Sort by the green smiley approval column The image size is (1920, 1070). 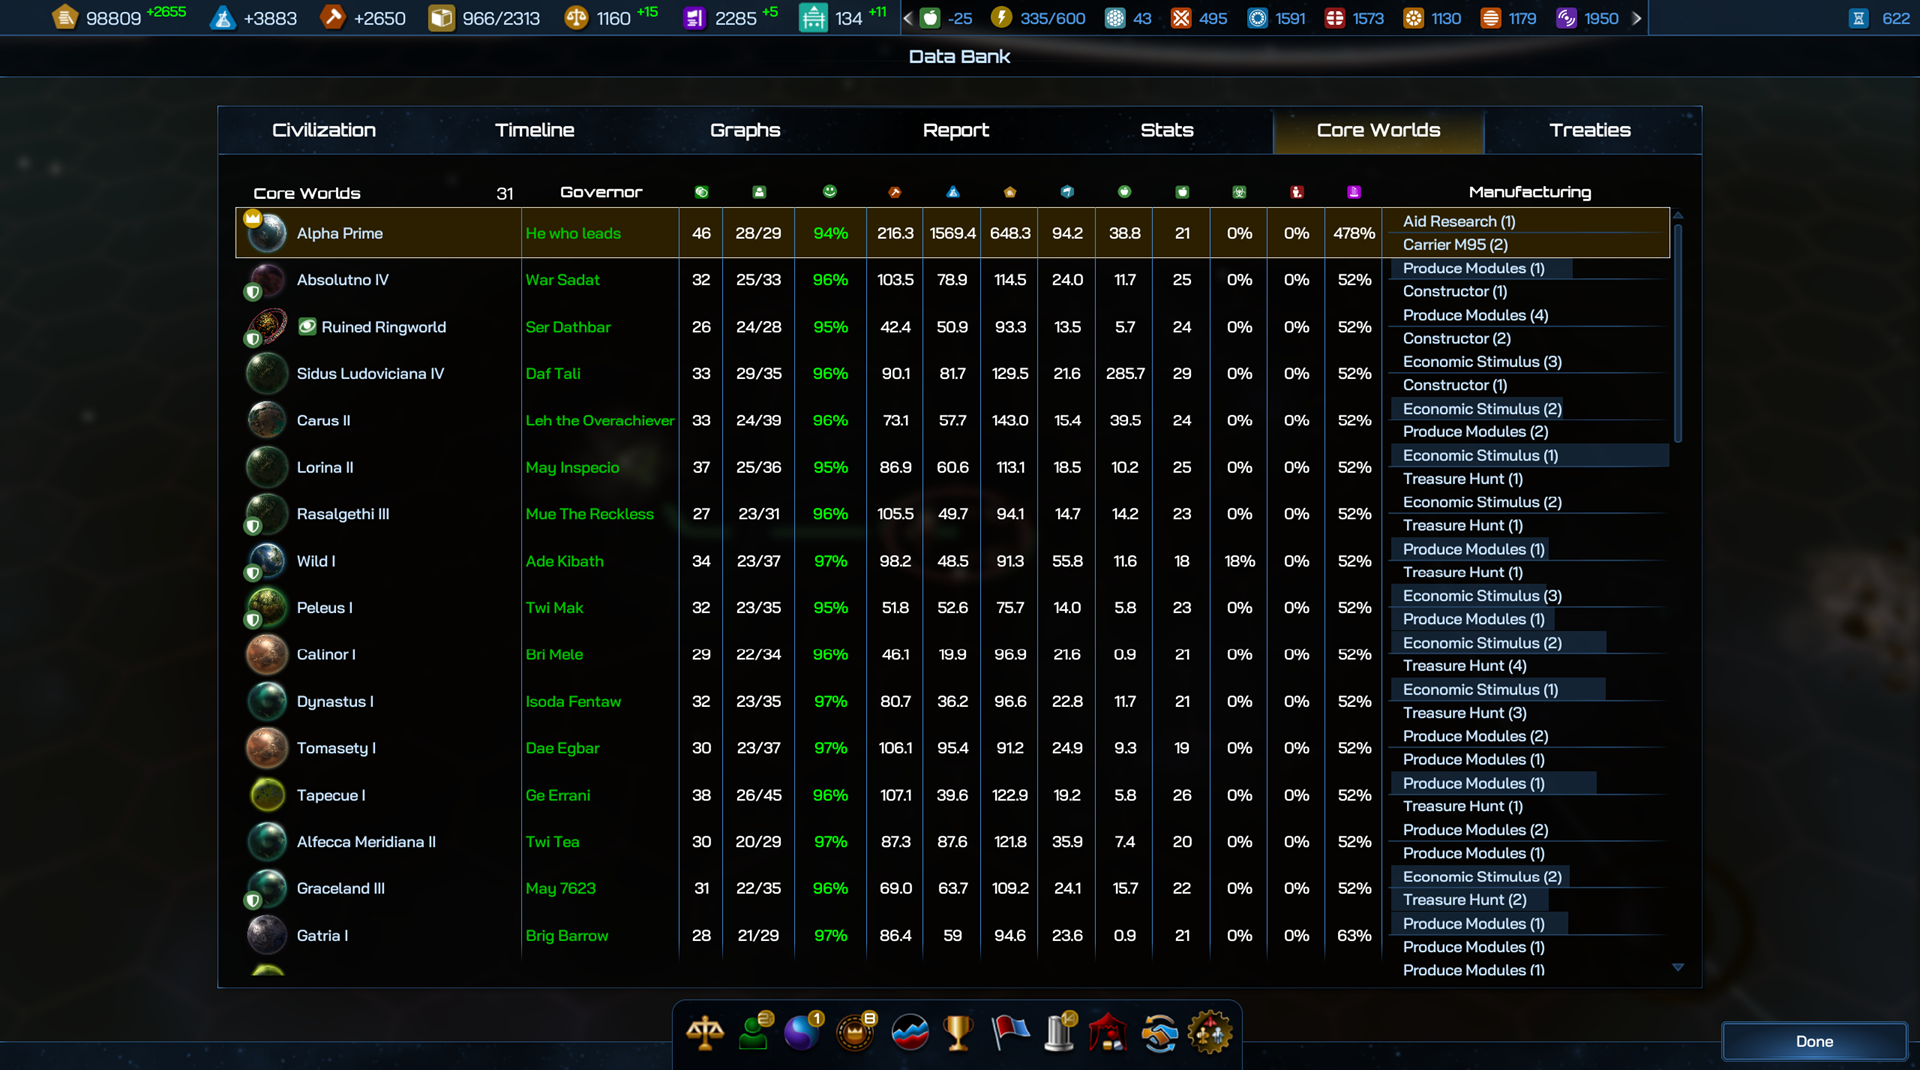829,192
